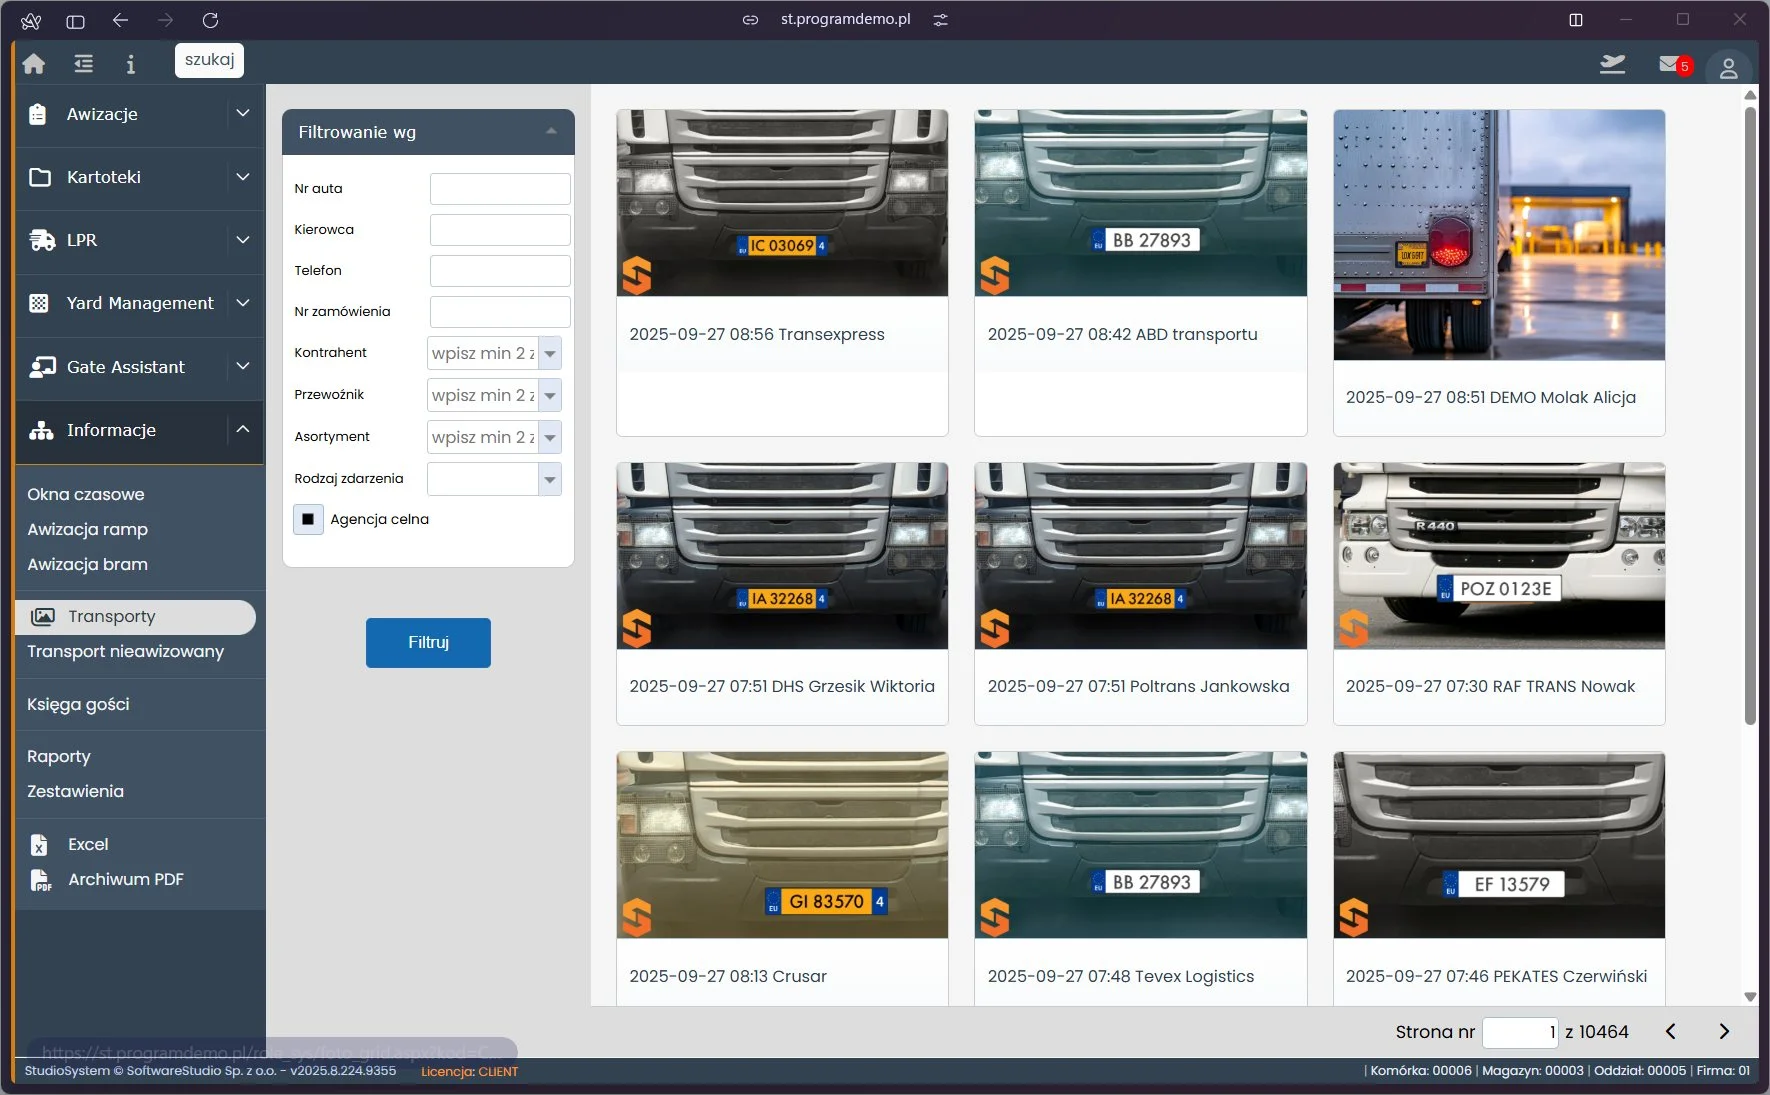Go to the home icon
The width and height of the screenshot is (1770, 1095).
pyautogui.click(x=34, y=64)
